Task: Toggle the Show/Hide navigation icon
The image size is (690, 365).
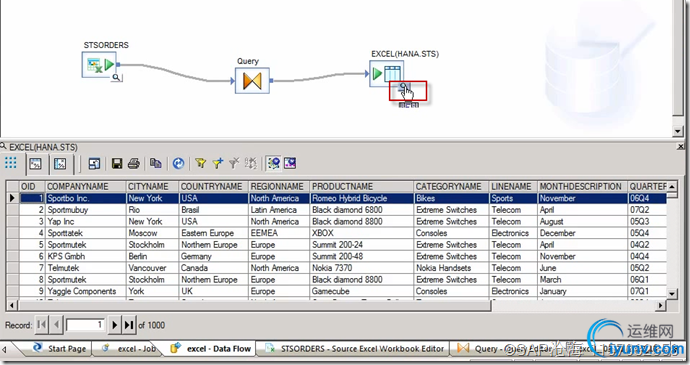Action: (274, 163)
